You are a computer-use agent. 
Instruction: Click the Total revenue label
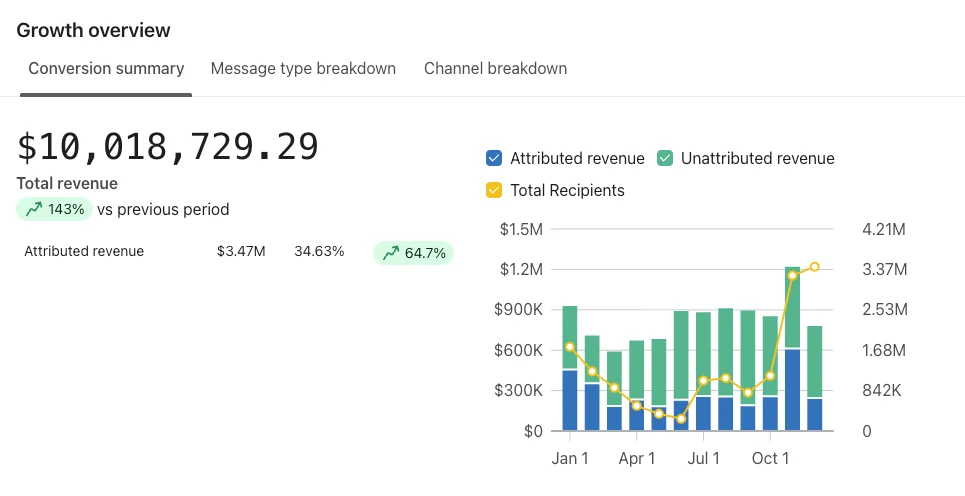67,183
